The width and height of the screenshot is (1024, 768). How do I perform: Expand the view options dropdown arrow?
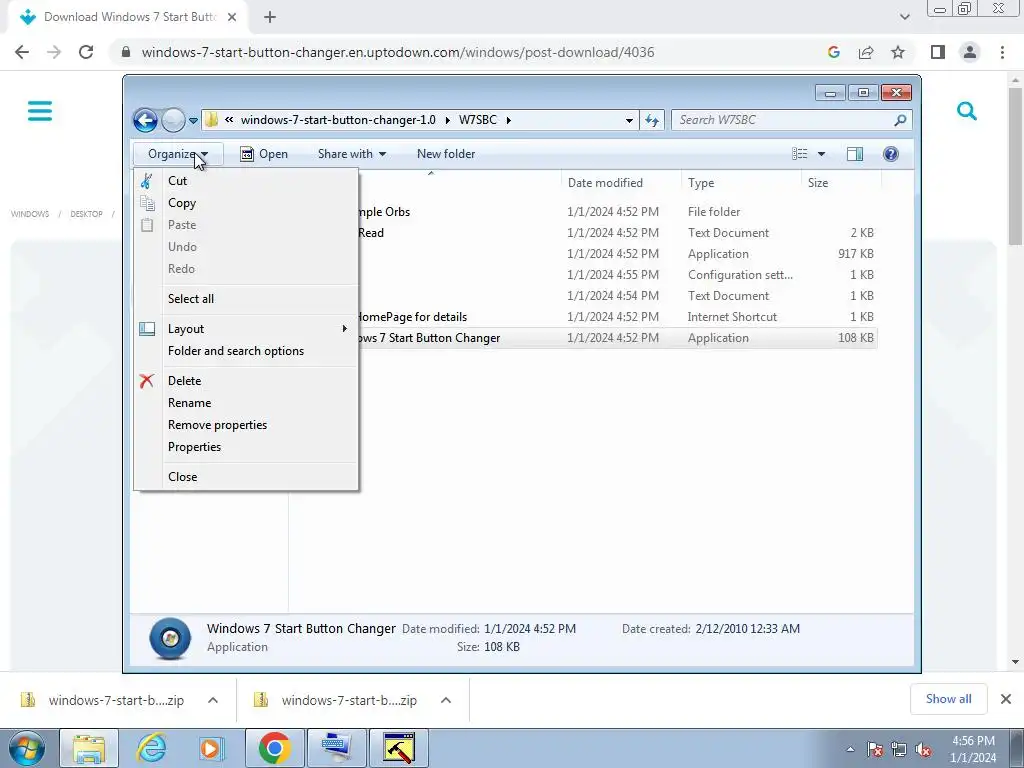point(822,154)
